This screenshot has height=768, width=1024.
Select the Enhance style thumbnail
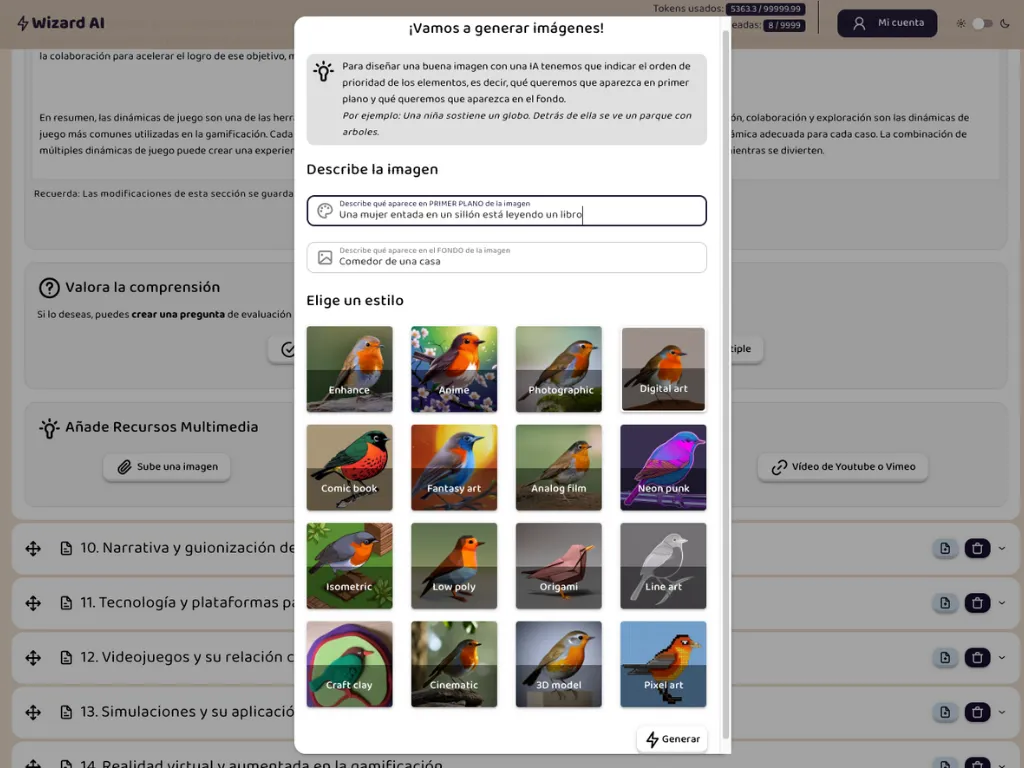tap(349, 369)
